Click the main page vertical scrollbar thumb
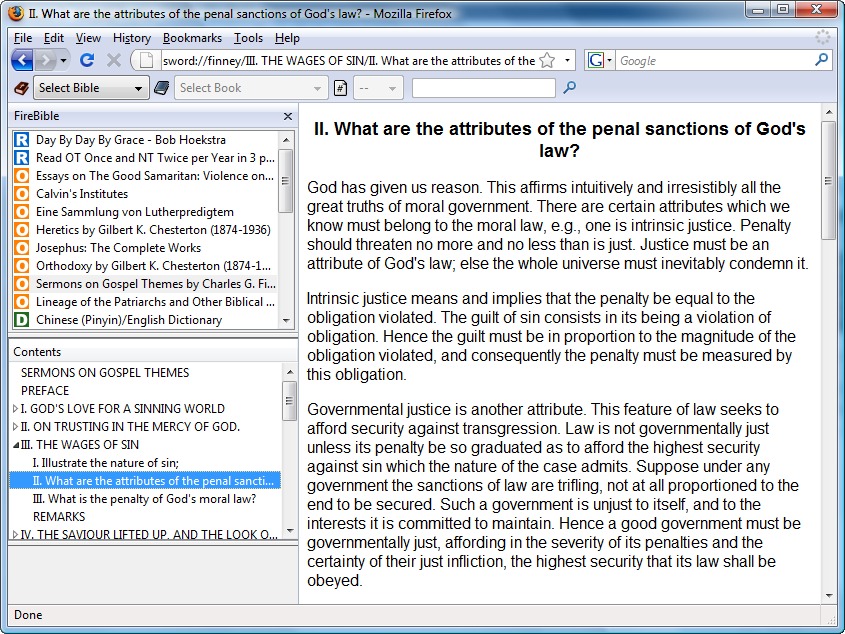This screenshot has height=634, width=845. [x=829, y=180]
